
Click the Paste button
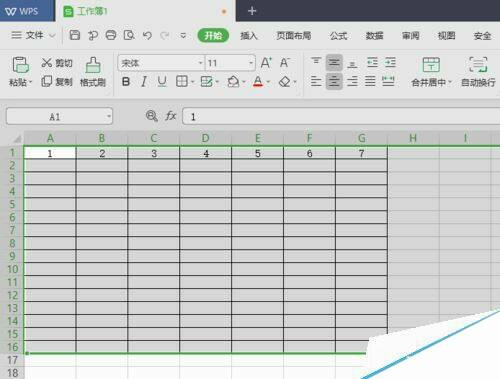pos(20,71)
